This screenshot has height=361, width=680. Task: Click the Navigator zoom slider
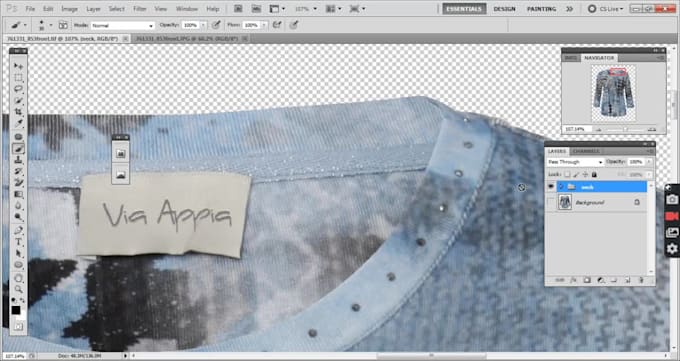(624, 129)
